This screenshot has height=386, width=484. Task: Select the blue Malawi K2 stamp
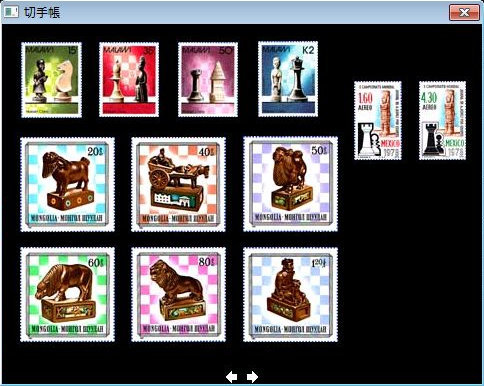288,79
